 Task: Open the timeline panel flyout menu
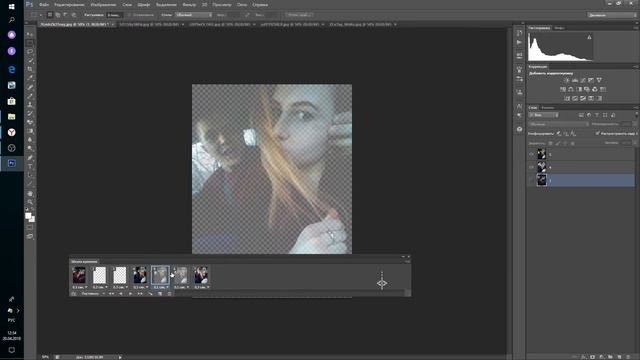[x=407, y=262]
